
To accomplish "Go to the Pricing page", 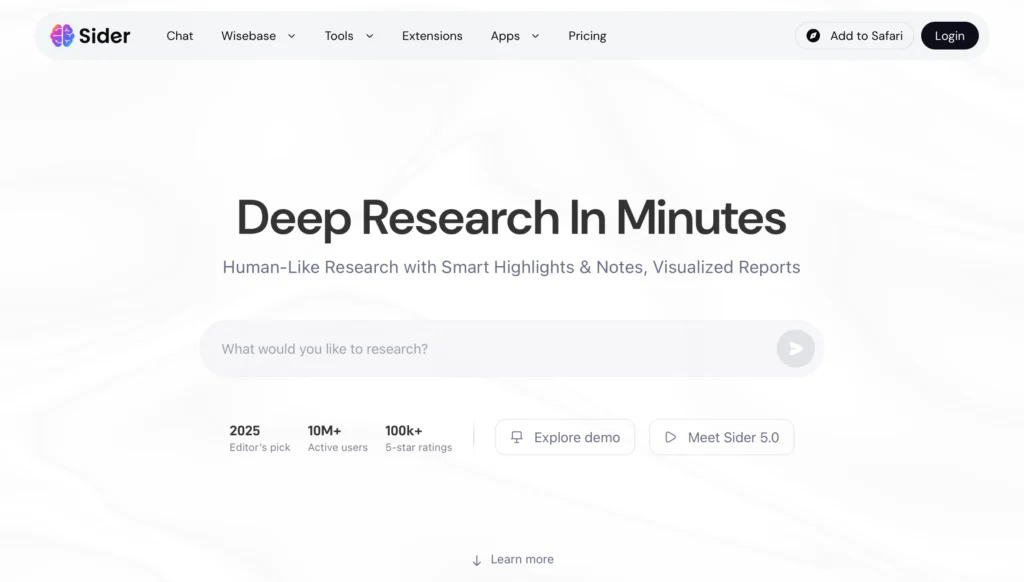I will click(587, 36).
